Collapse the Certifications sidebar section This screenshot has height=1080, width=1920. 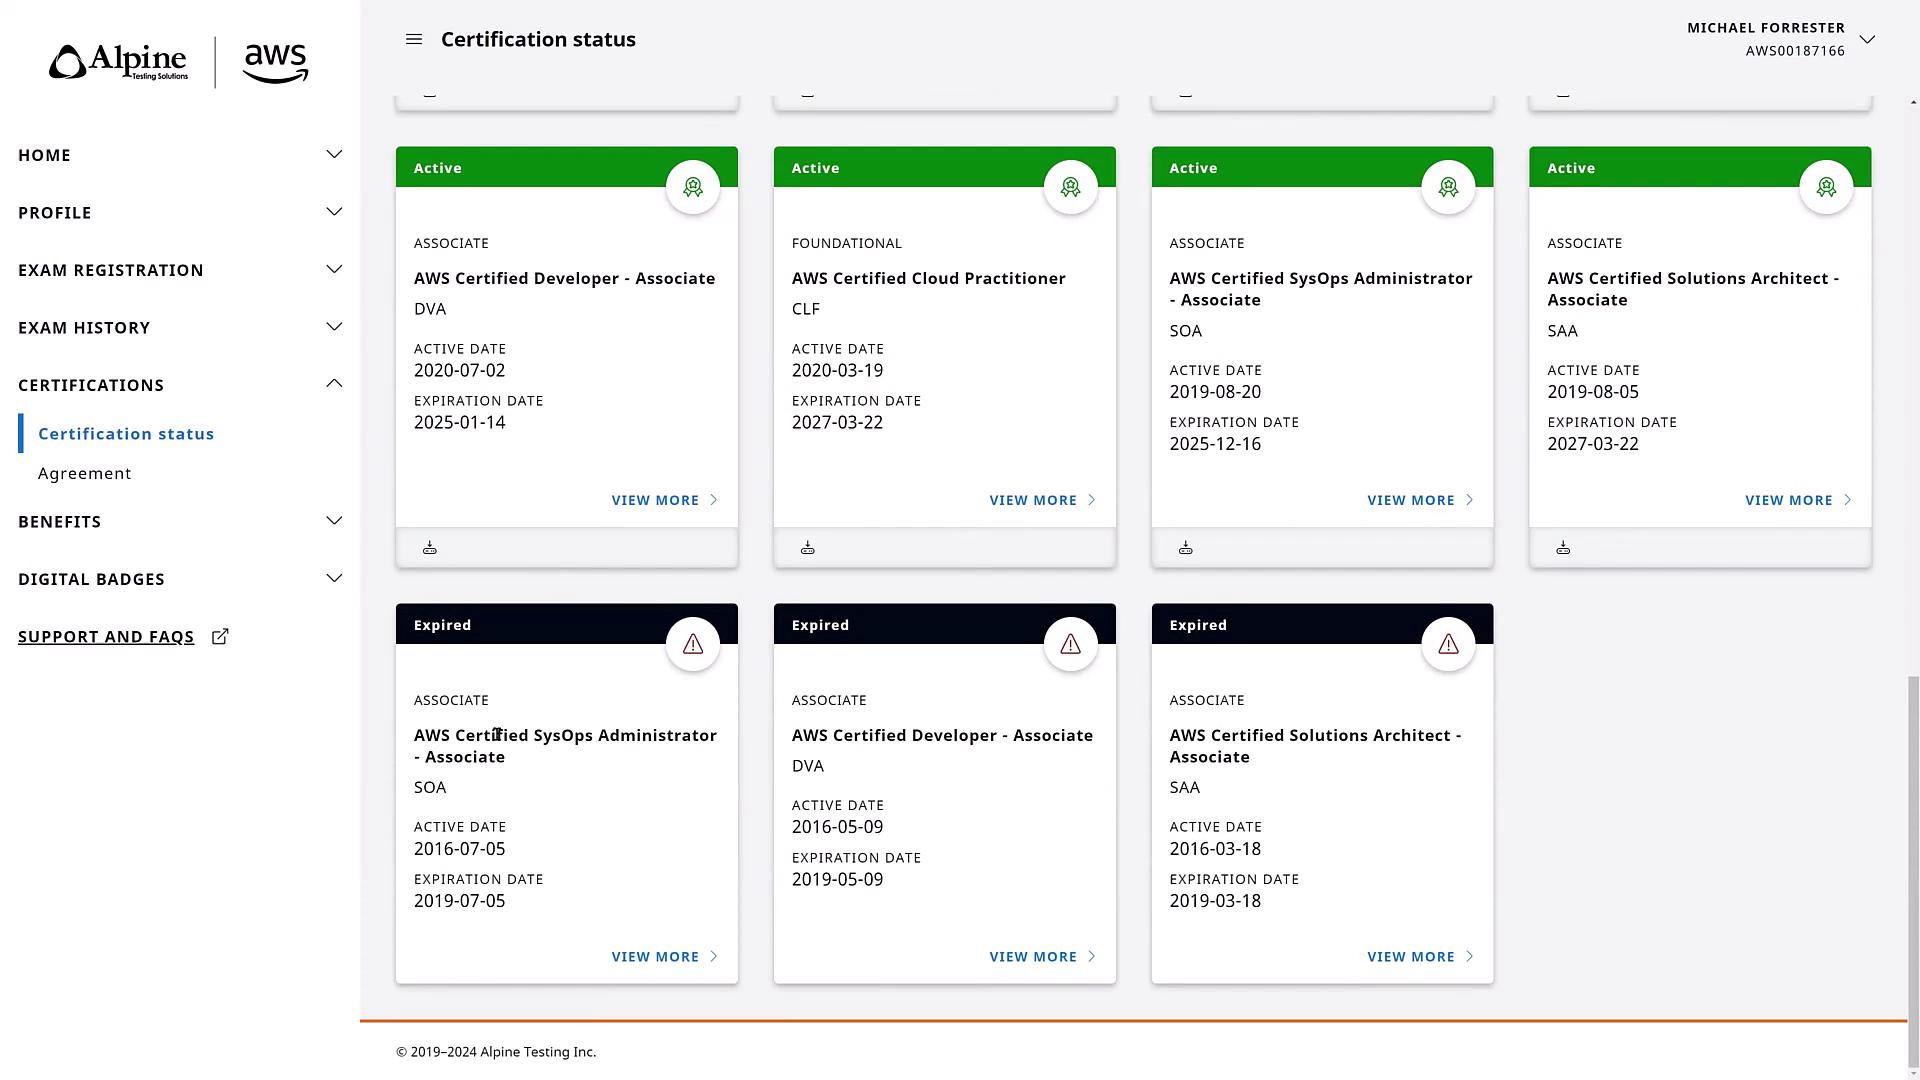point(334,385)
